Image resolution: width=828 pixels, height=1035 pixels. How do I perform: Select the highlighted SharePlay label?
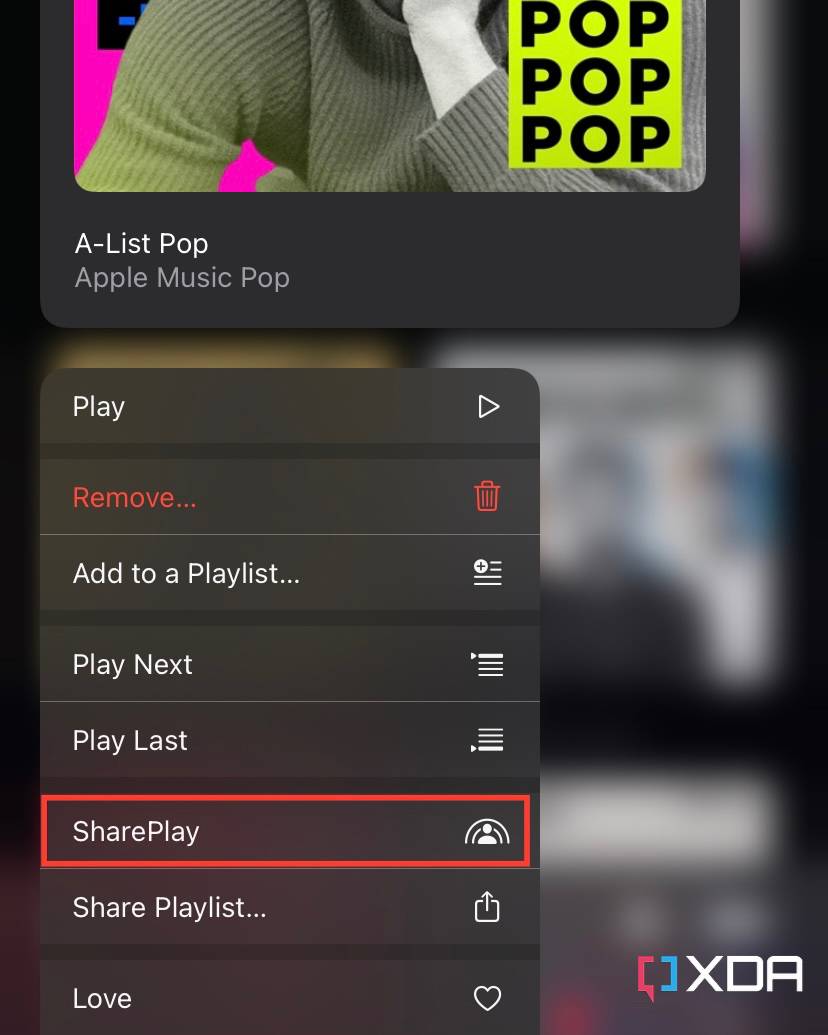pyautogui.click(x=136, y=832)
